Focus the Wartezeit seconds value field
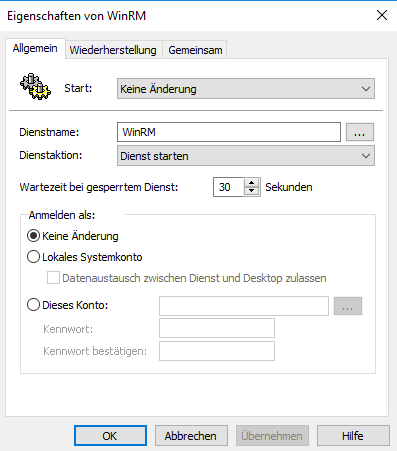The image size is (397, 451). coord(229,187)
